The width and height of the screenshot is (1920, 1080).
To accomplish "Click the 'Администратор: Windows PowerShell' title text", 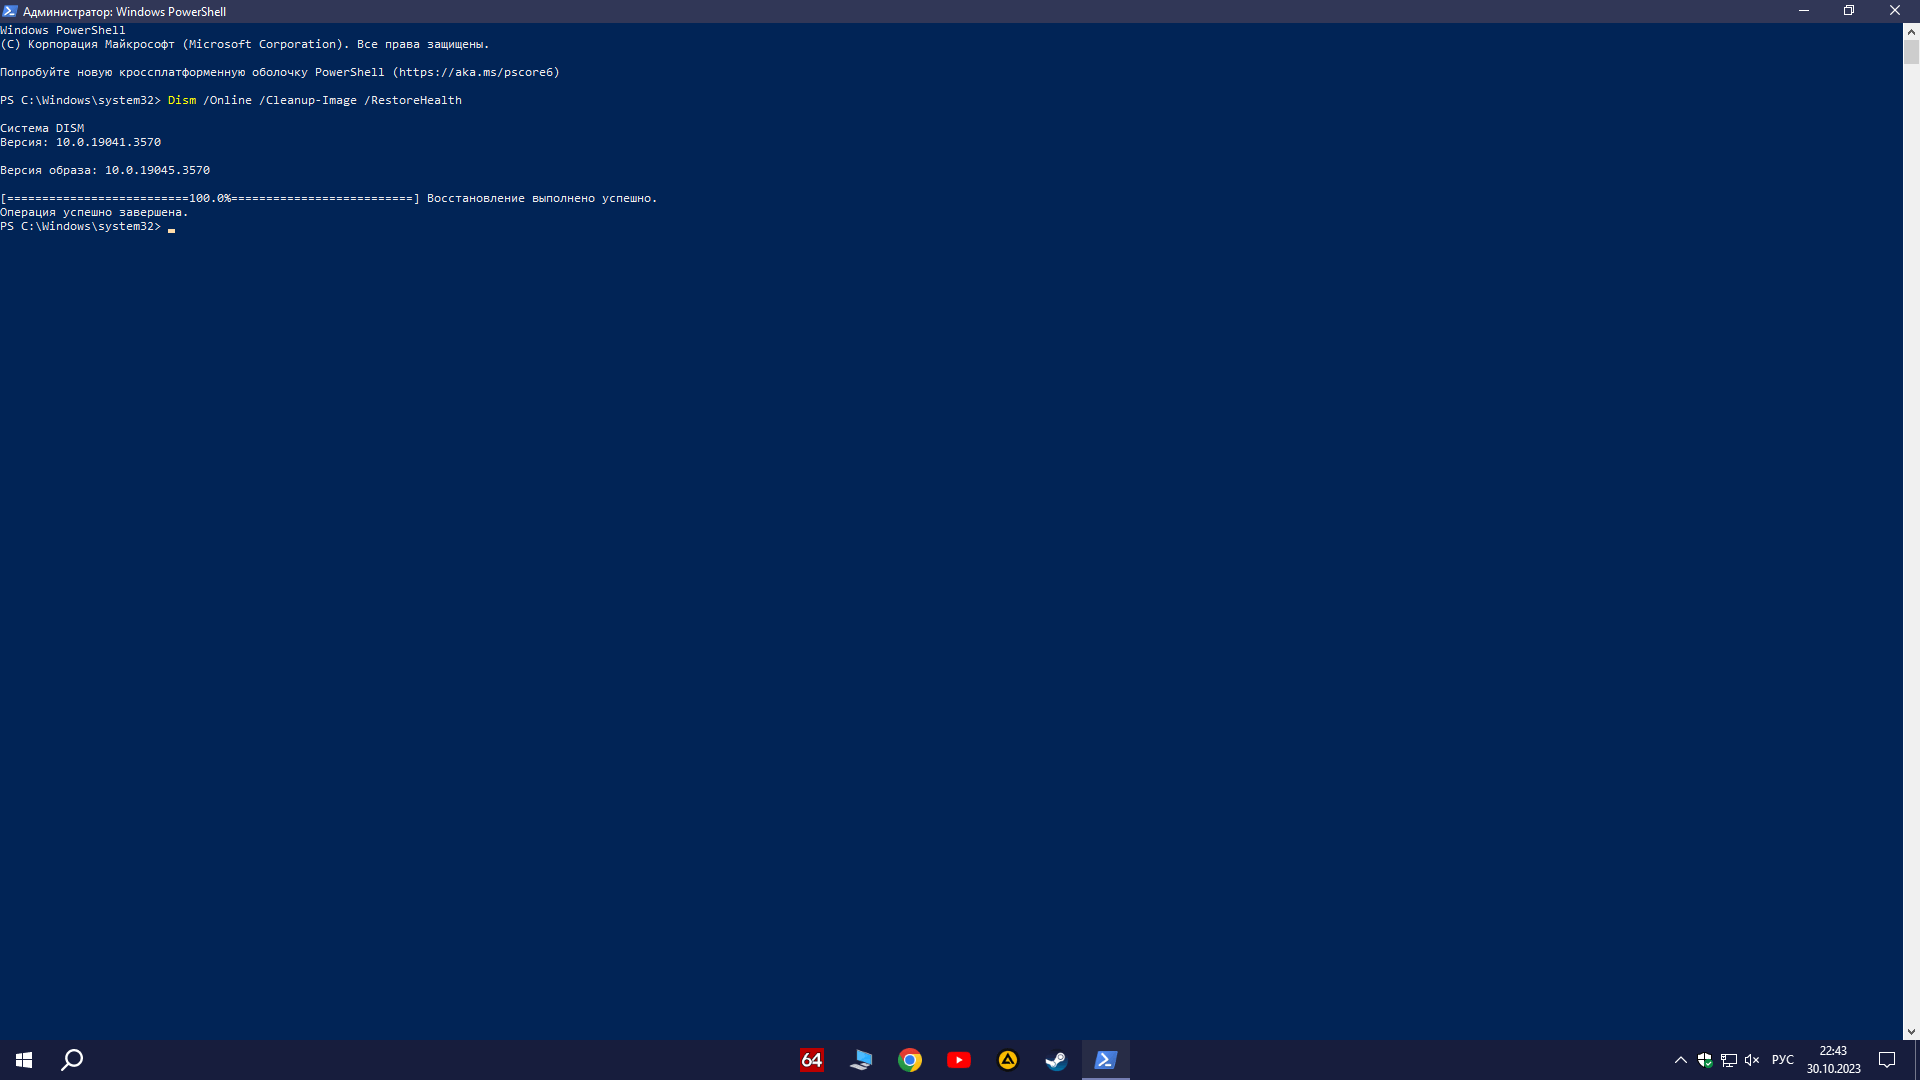I will tap(124, 12).
